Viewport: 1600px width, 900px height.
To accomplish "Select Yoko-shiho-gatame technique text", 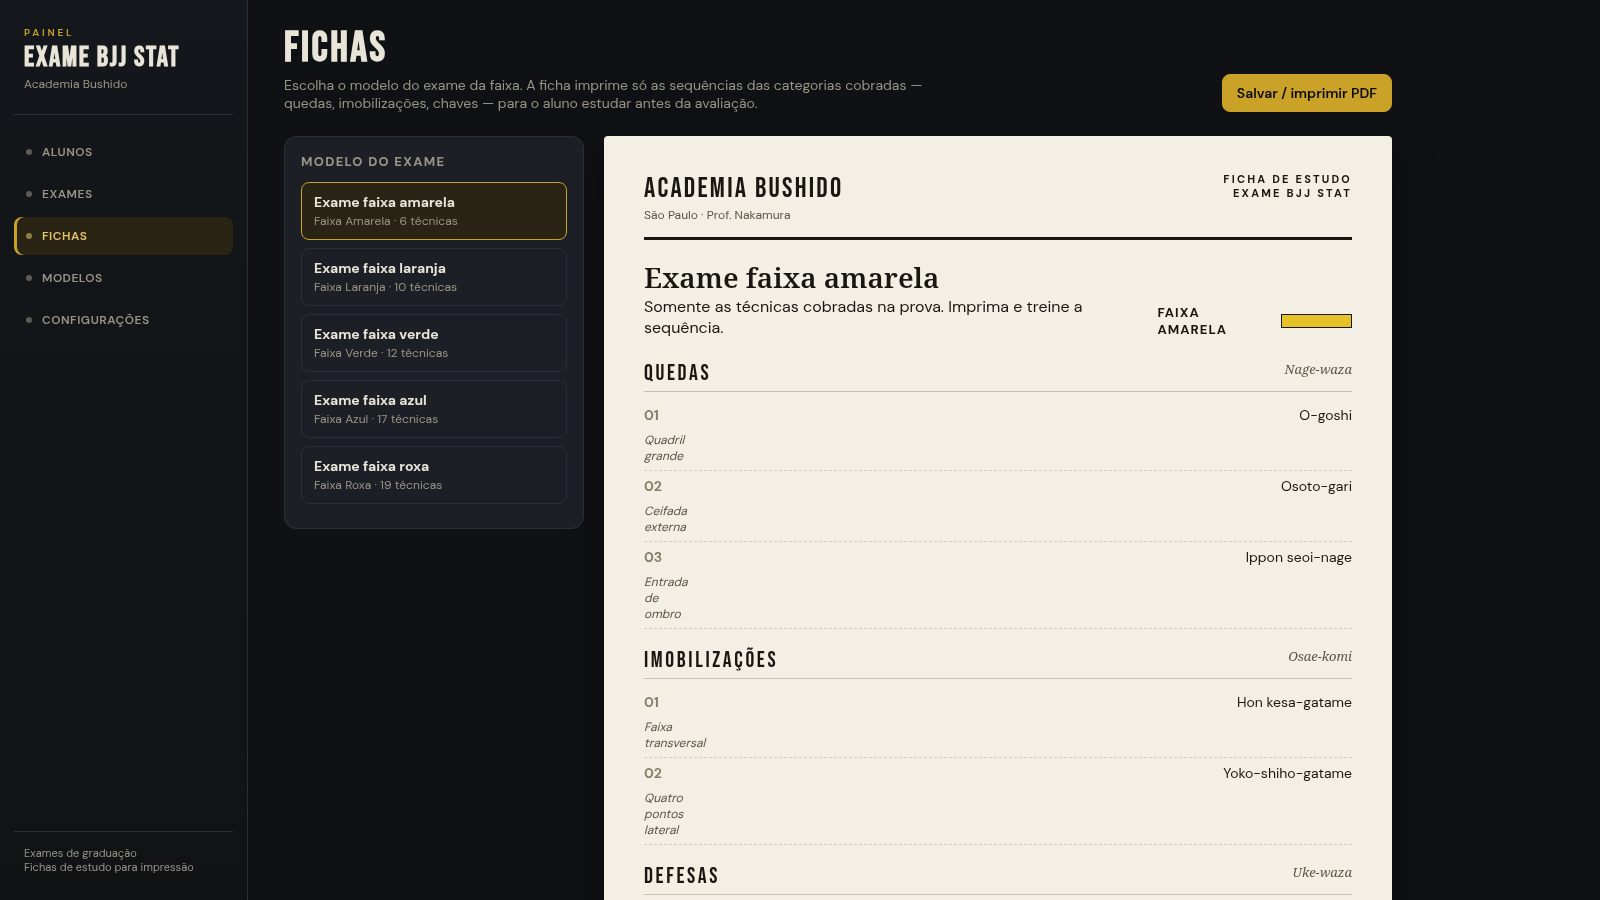I will [x=1287, y=773].
